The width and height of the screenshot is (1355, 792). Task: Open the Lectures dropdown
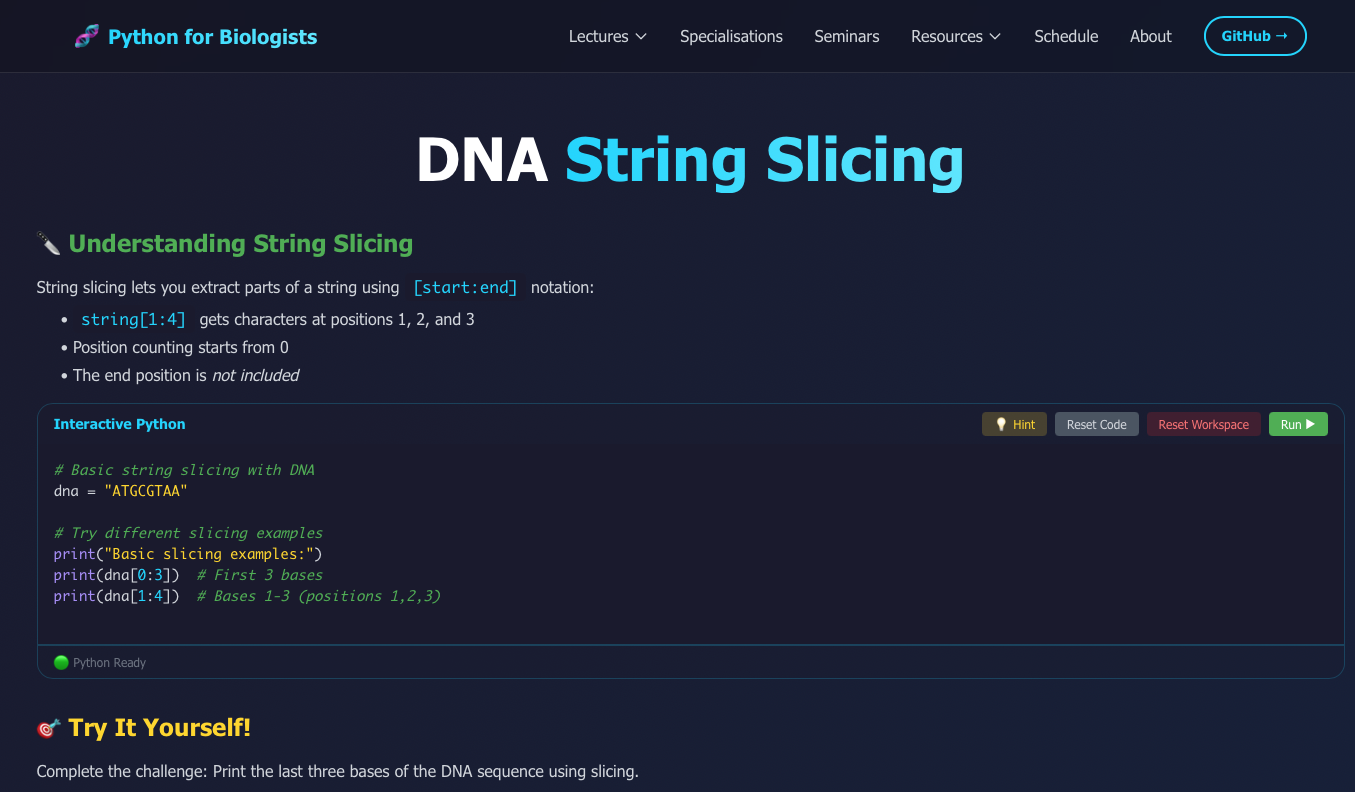click(x=598, y=36)
